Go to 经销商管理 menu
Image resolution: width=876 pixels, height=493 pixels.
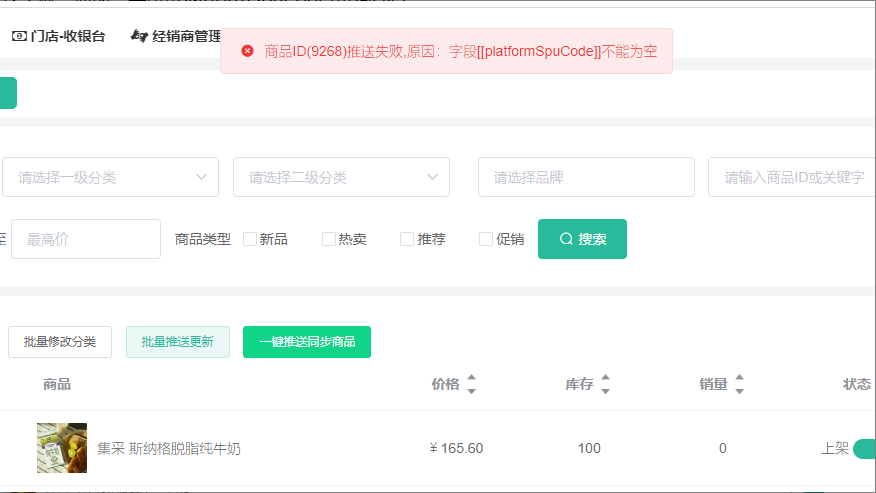pos(187,37)
